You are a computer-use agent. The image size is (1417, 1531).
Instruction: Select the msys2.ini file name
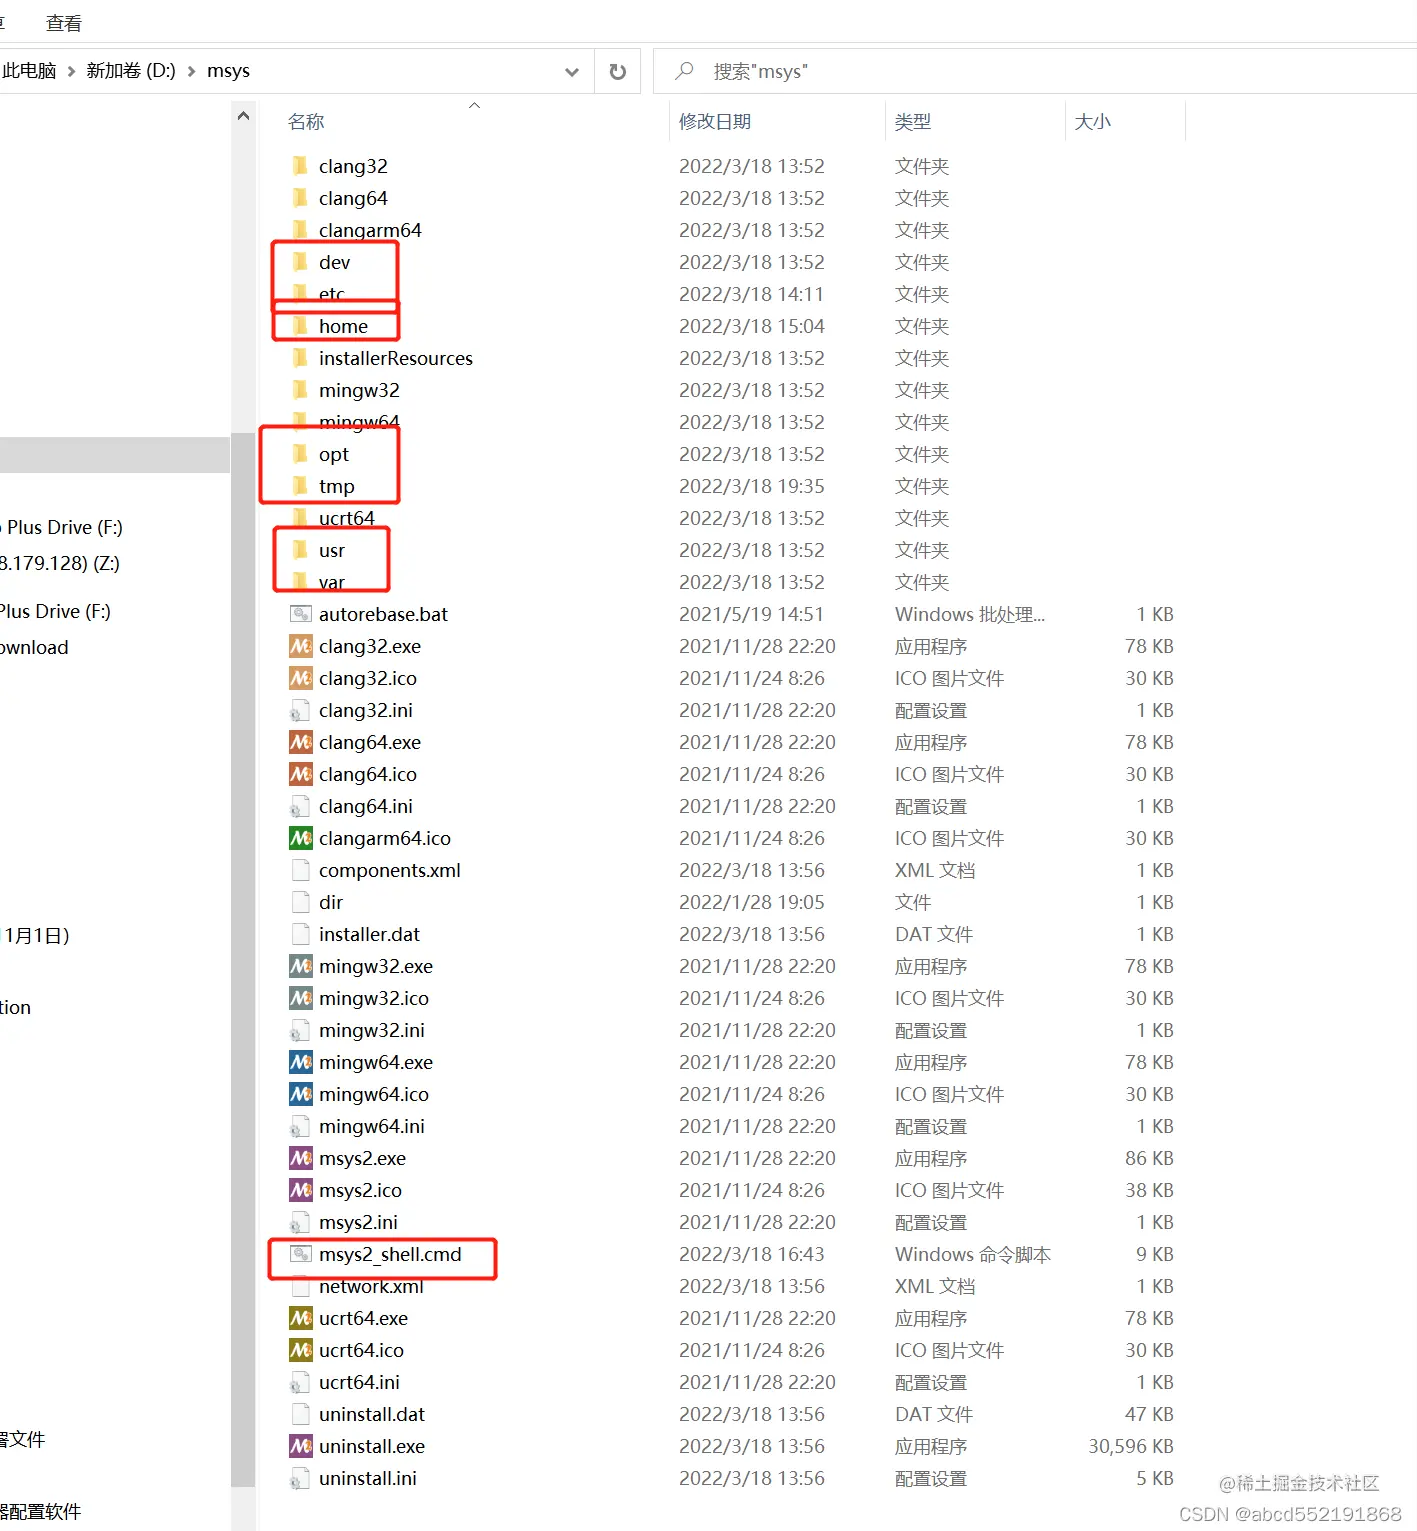pyautogui.click(x=358, y=1222)
